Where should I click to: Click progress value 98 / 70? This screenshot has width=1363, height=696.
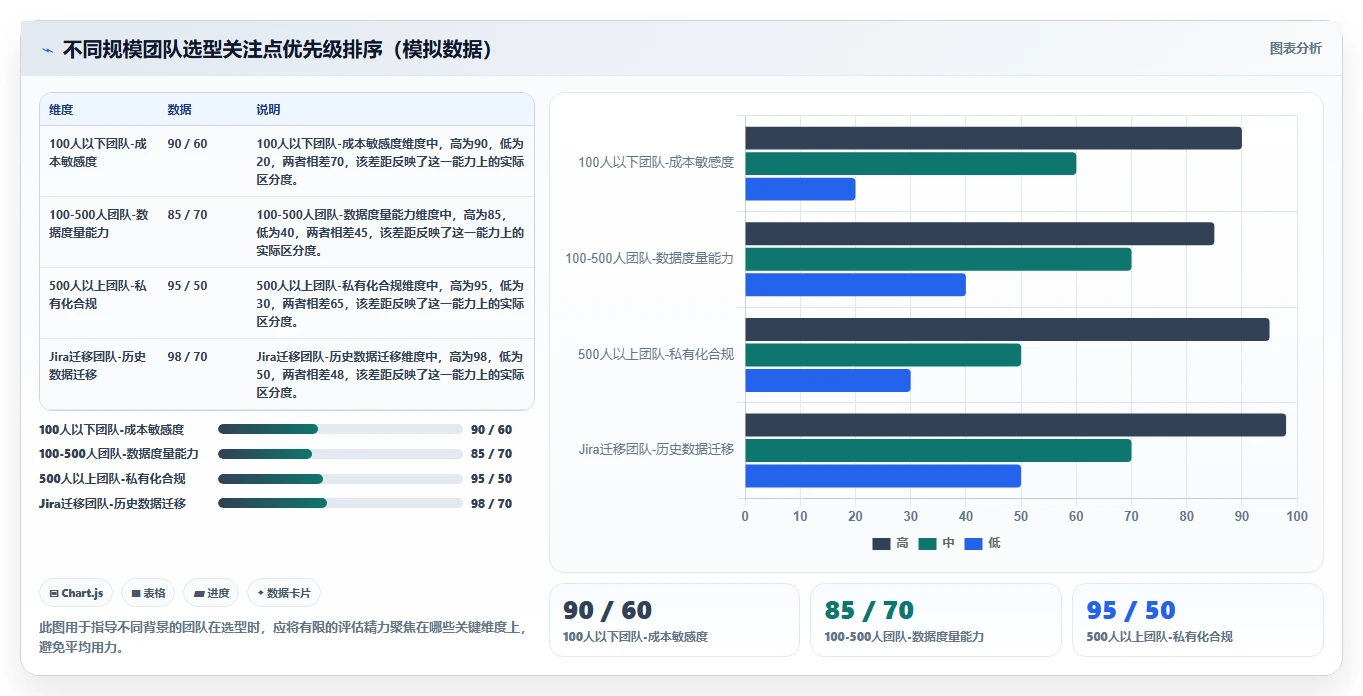[491, 504]
